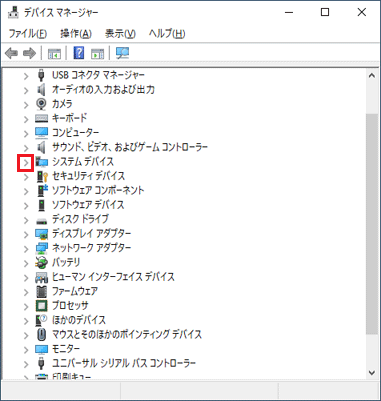Click the Forward arrow toolbar icon
The height and width of the screenshot is (401, 381).
pyautogui.click(x=29, y=53)
